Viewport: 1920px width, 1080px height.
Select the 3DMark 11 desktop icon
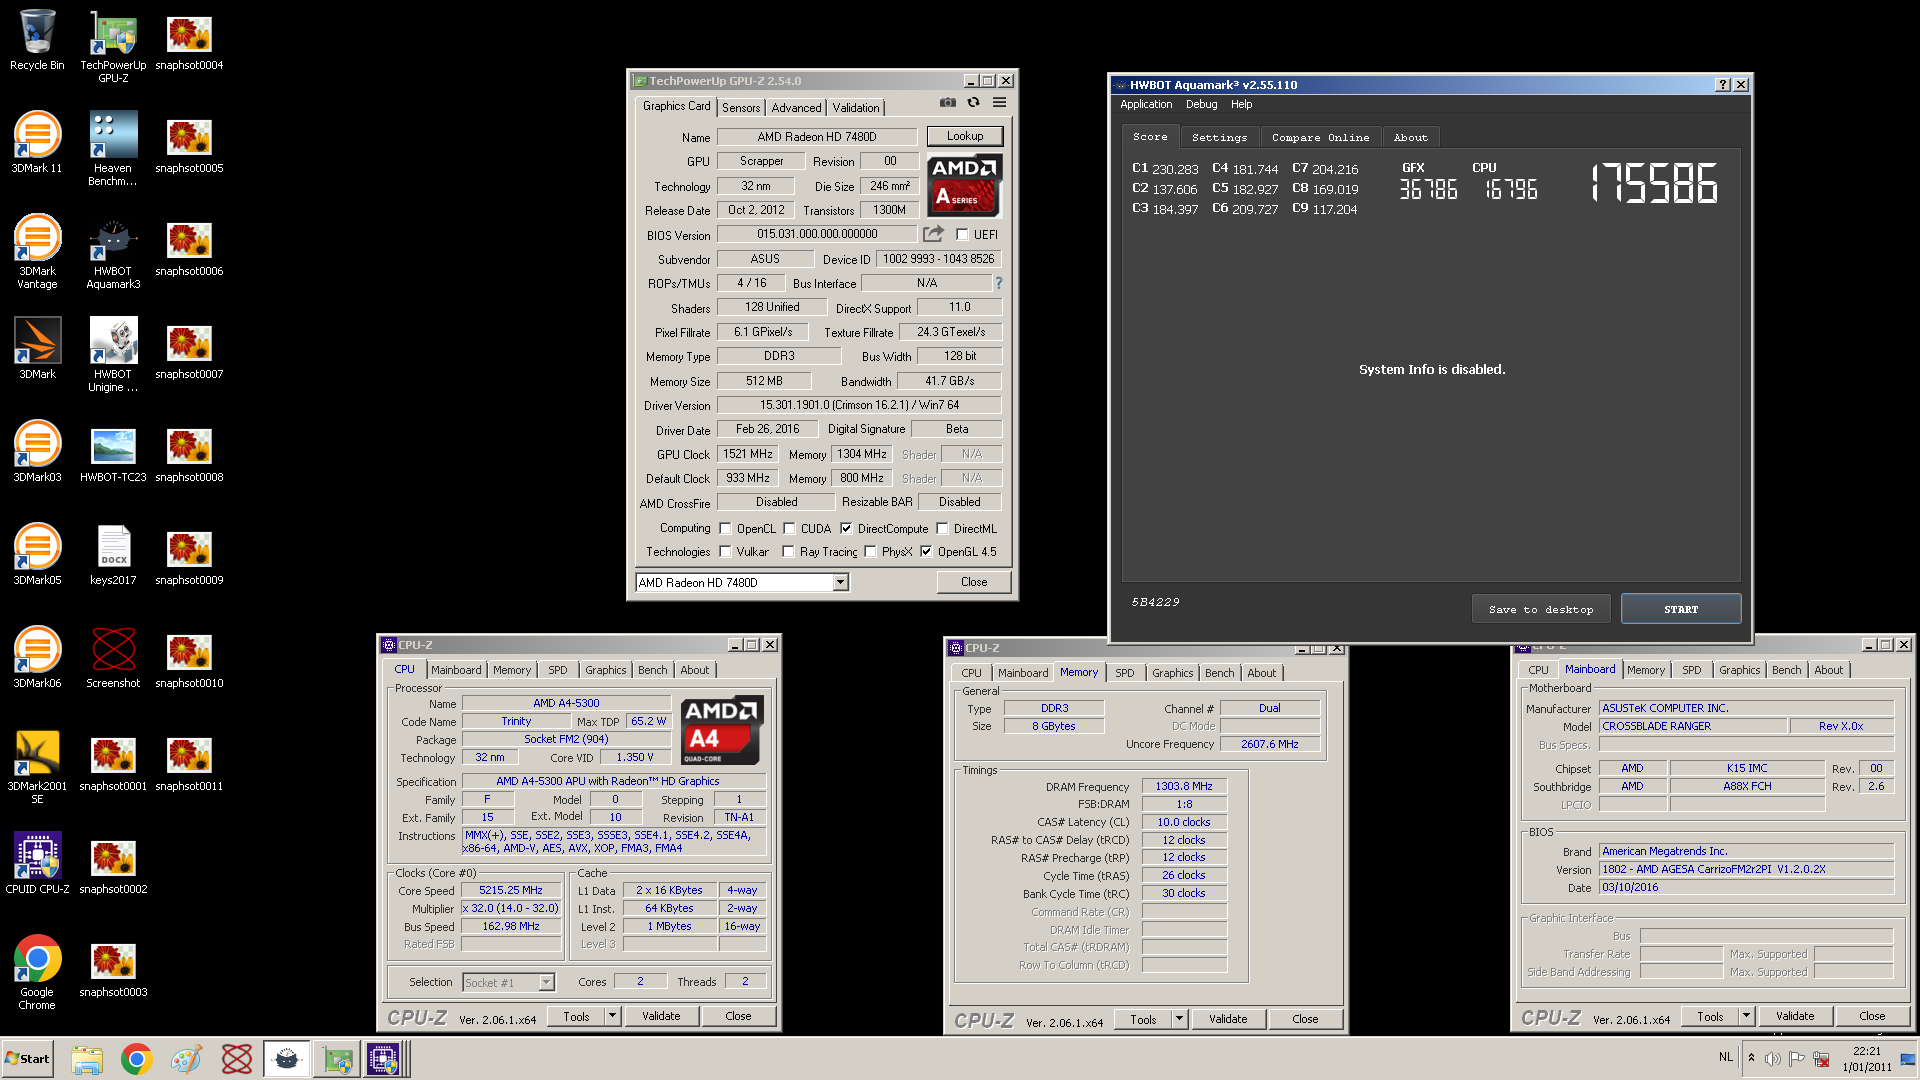click(x=37, y=143)
